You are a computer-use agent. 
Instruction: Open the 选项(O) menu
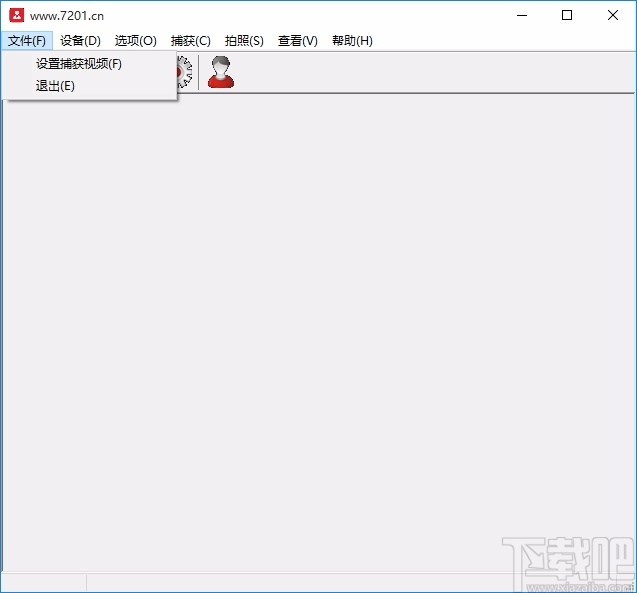point(136,41)
